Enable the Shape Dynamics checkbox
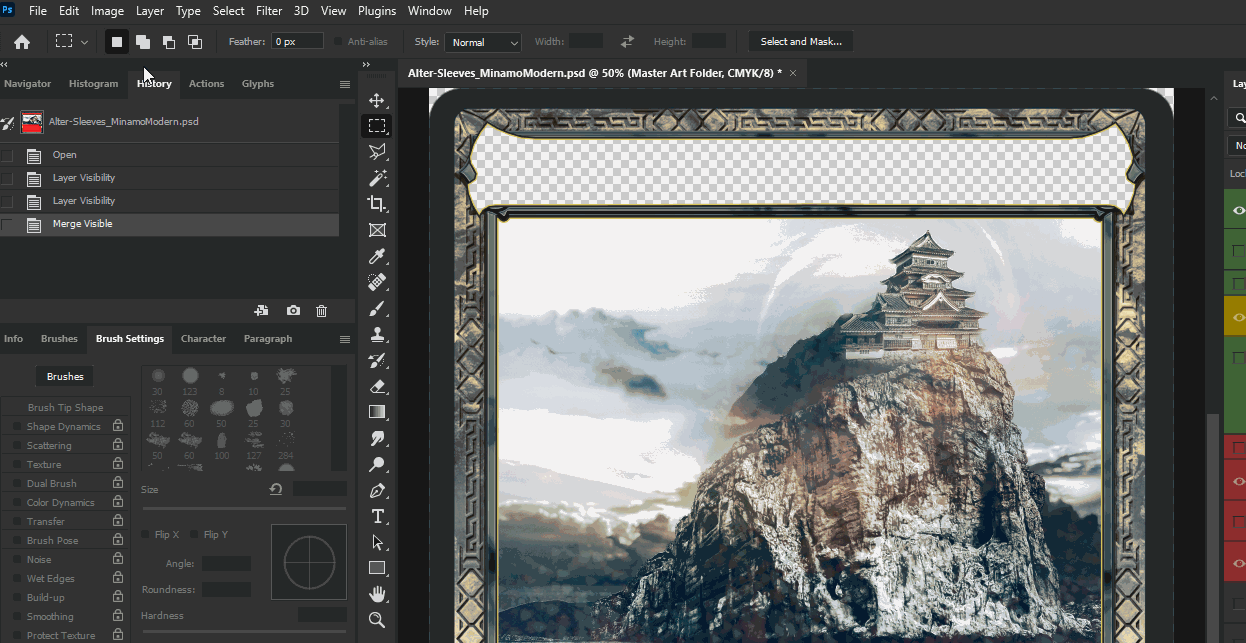The width and height of the screenshot is (1246, 643). tap(17, 427)
